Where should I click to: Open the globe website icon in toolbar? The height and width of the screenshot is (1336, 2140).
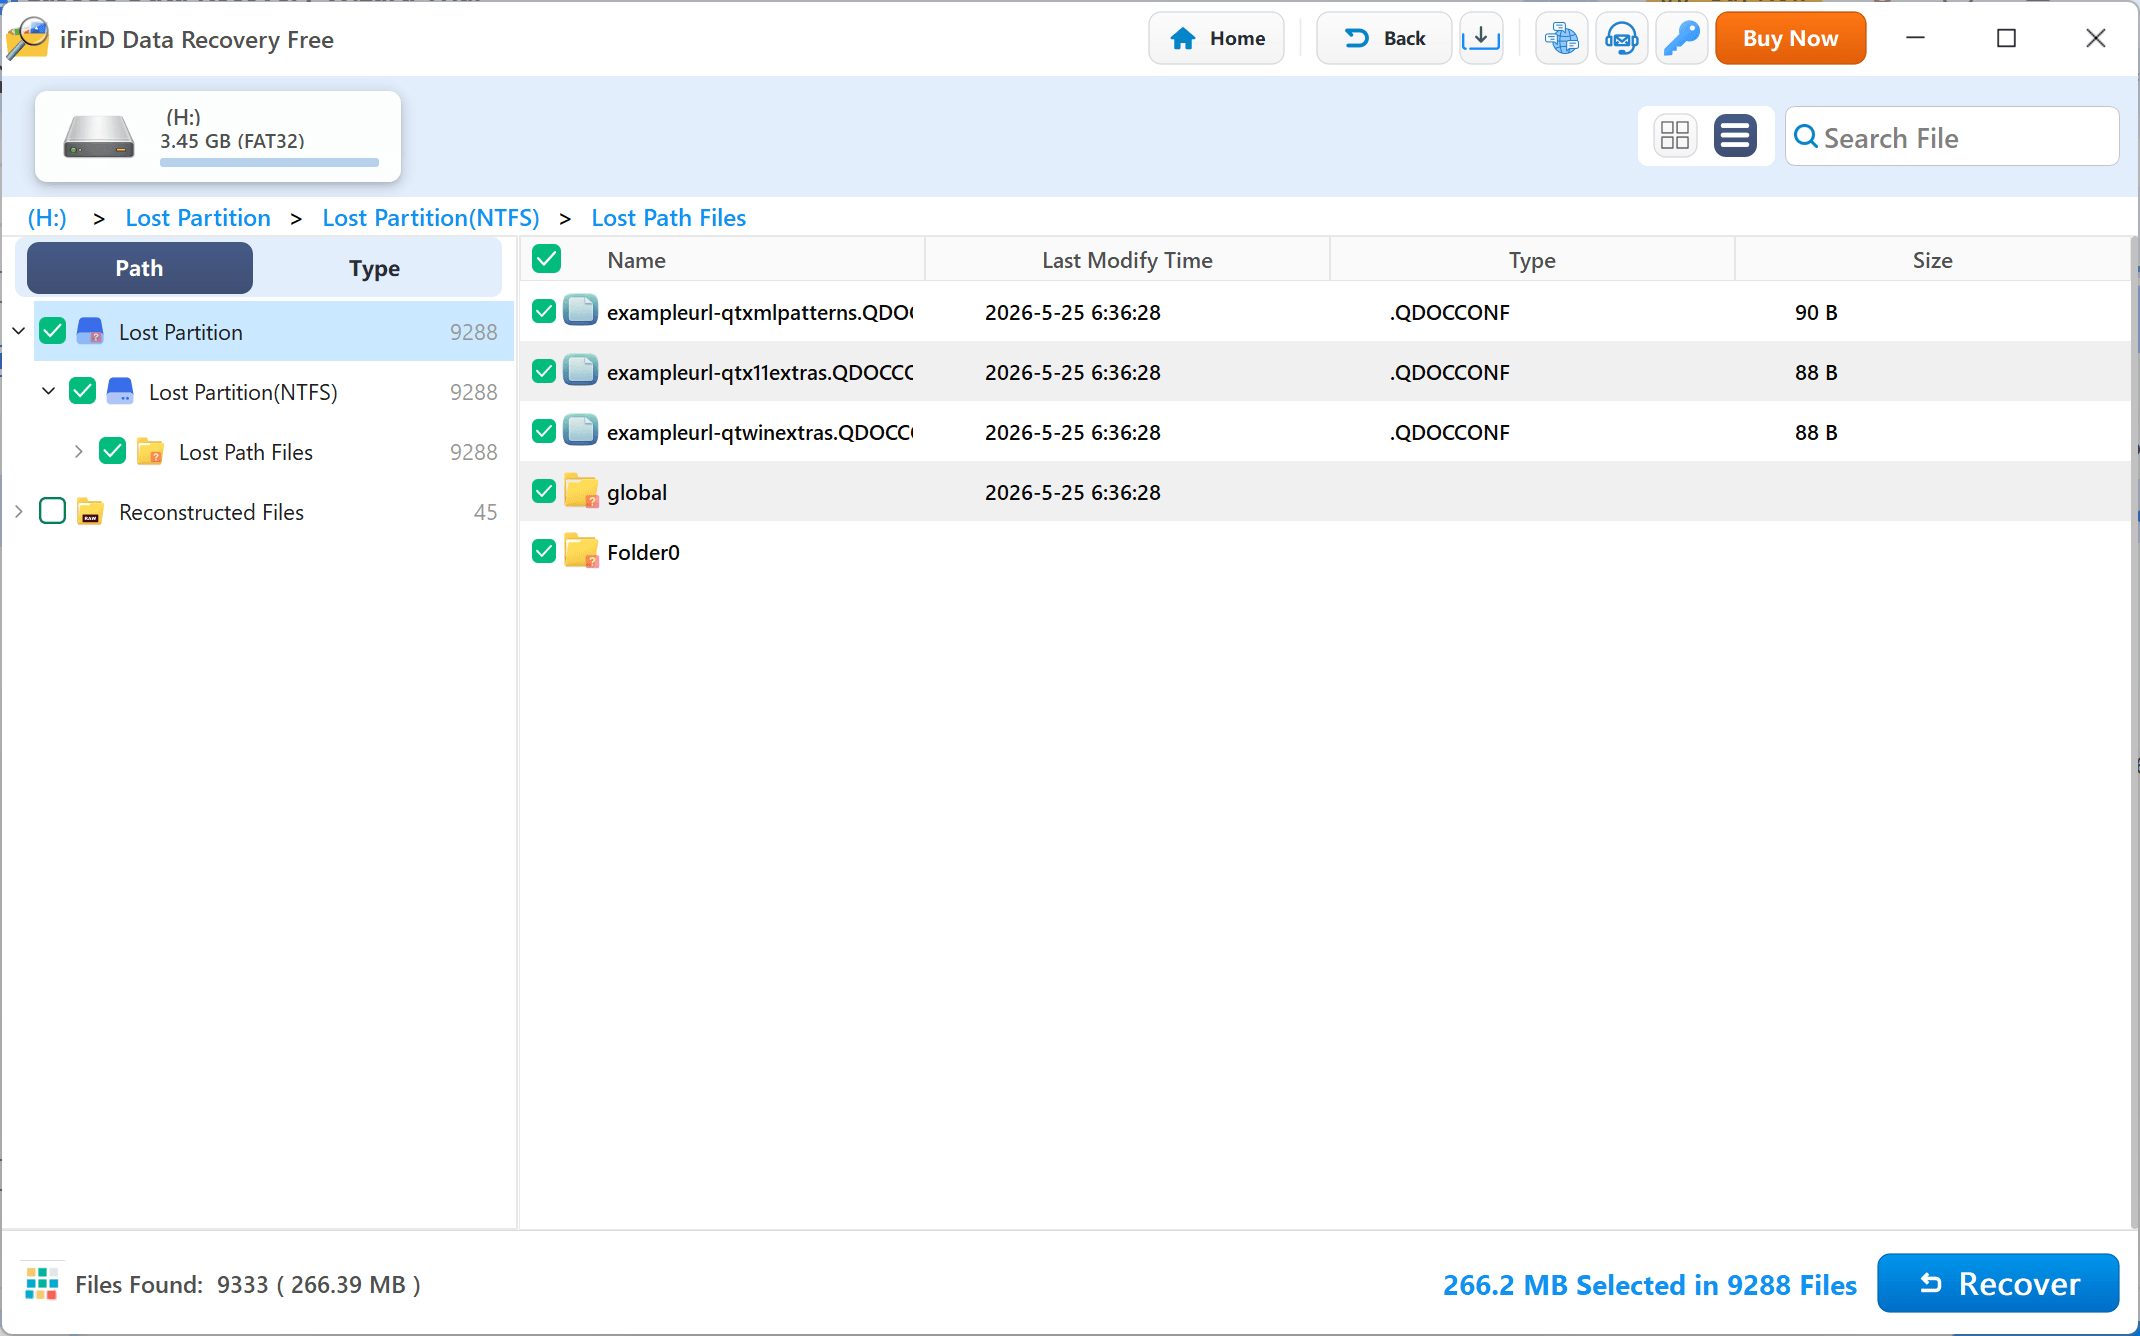[x=1561, y=38]
